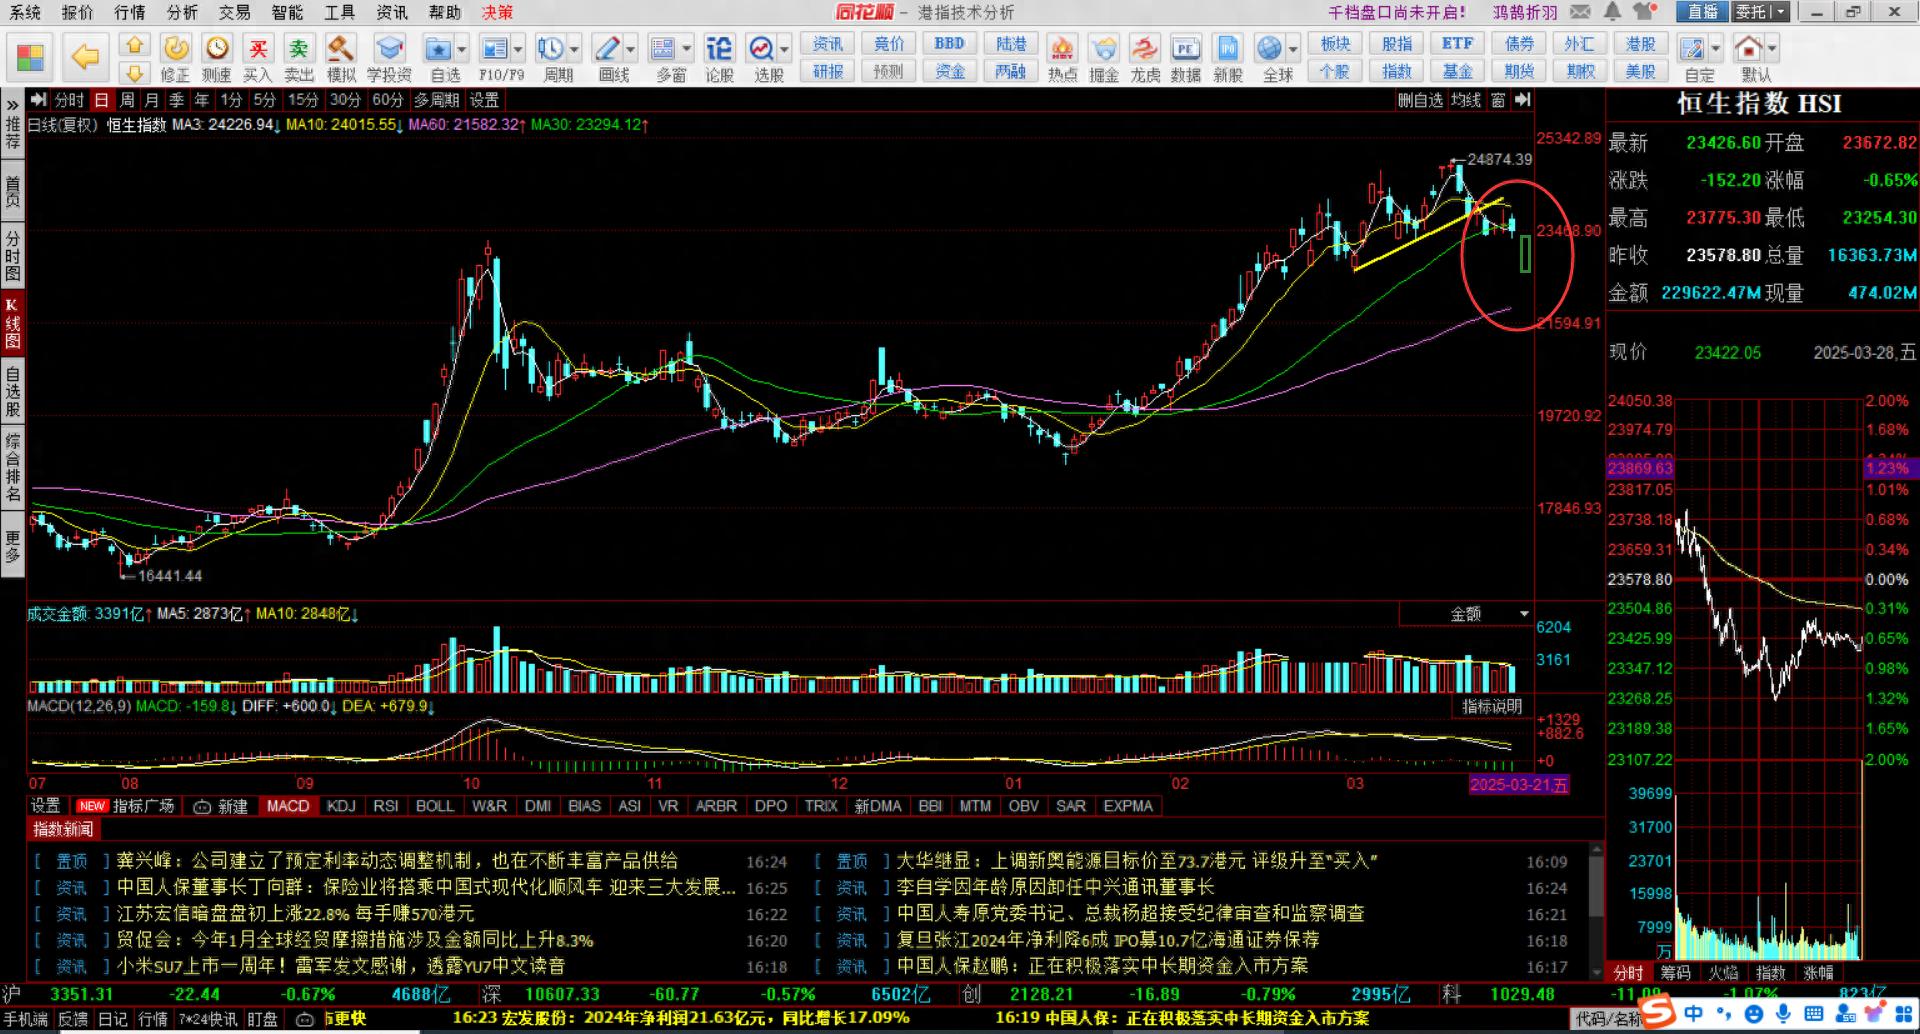Switch chart period to 周 (weekly)
This screenshot has height=1034, width=1920.
(x=127, y=100)
